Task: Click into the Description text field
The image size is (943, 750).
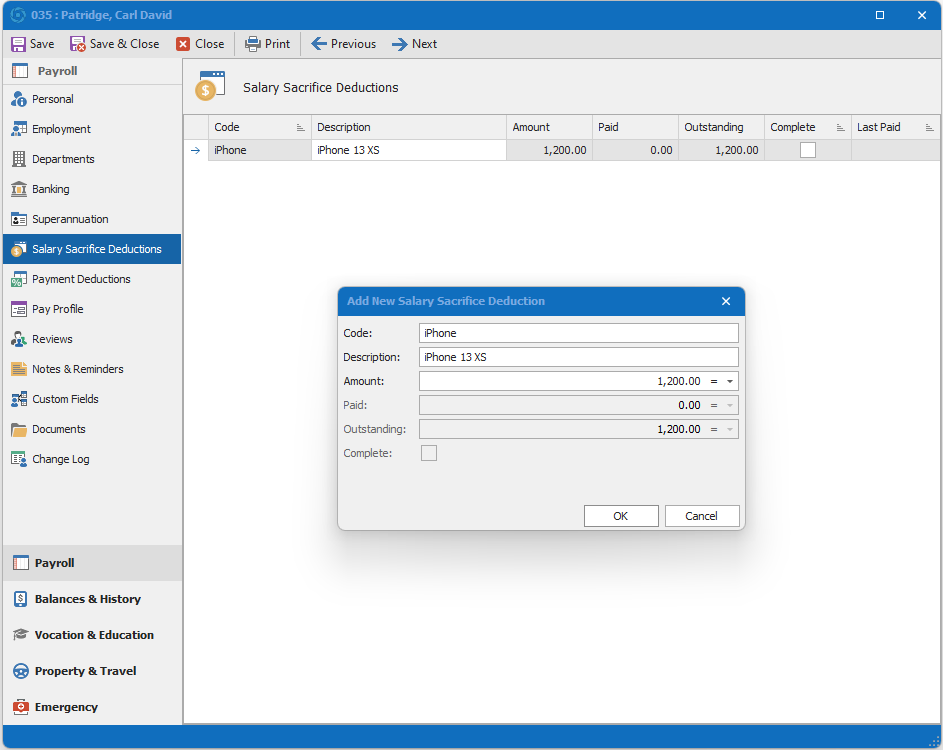Action: (578, 357)
